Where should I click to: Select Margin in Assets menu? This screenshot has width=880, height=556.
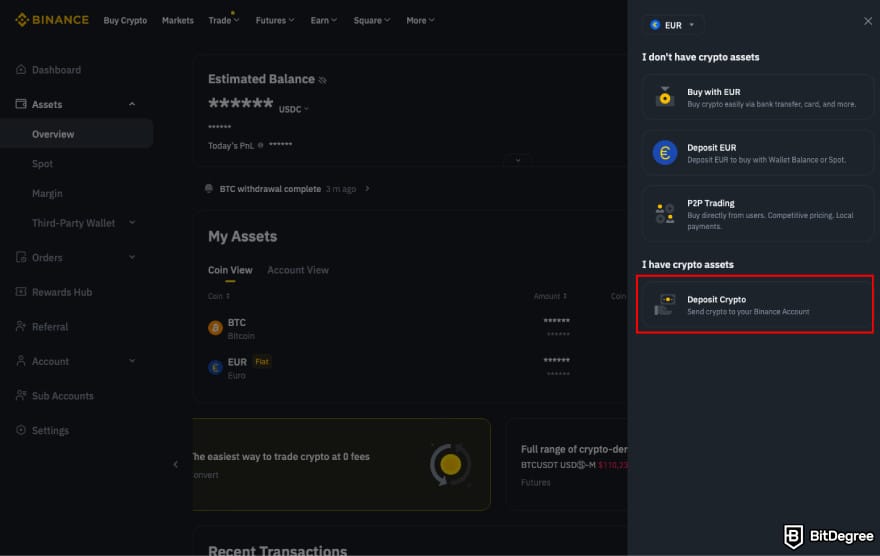click(x=47, y=194)
